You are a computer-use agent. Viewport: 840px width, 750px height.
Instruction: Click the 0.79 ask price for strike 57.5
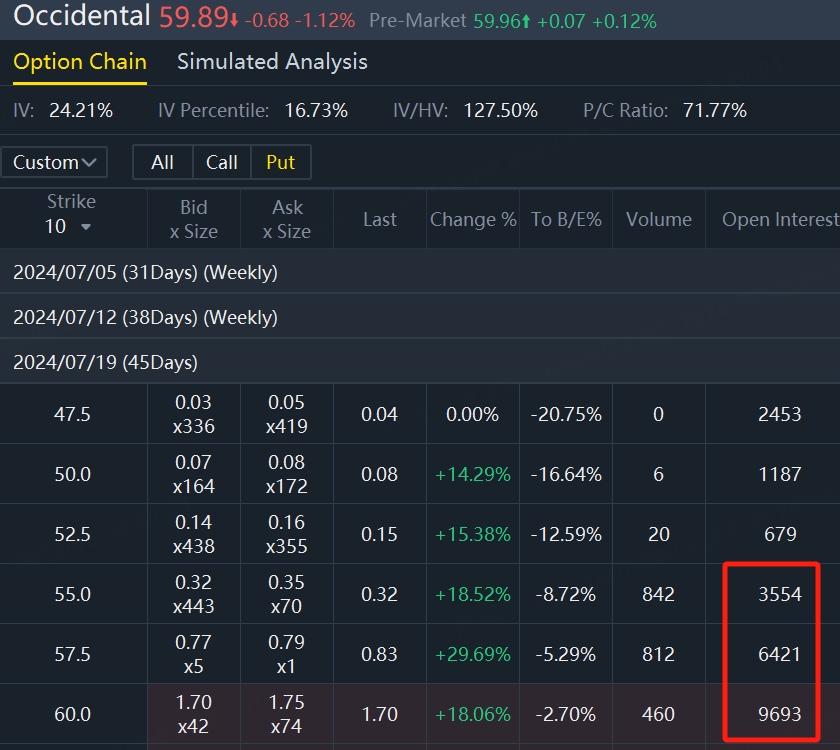pyautogui.click(x=287, y=643)
